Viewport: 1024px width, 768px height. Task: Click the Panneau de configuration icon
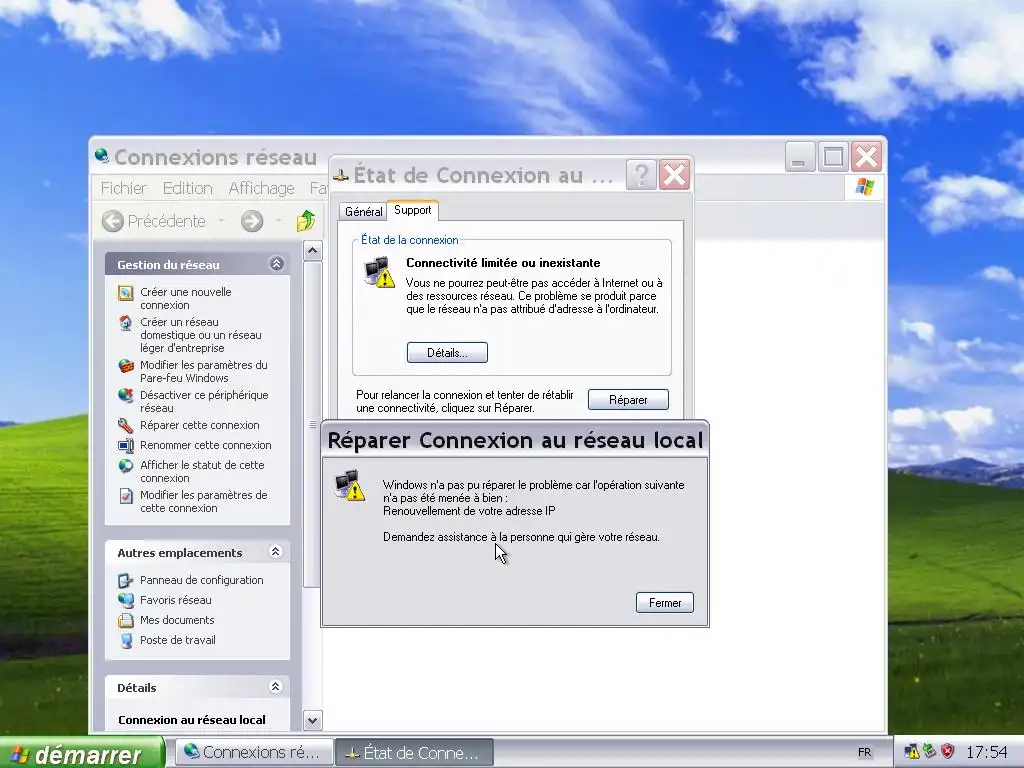point(125,581)
